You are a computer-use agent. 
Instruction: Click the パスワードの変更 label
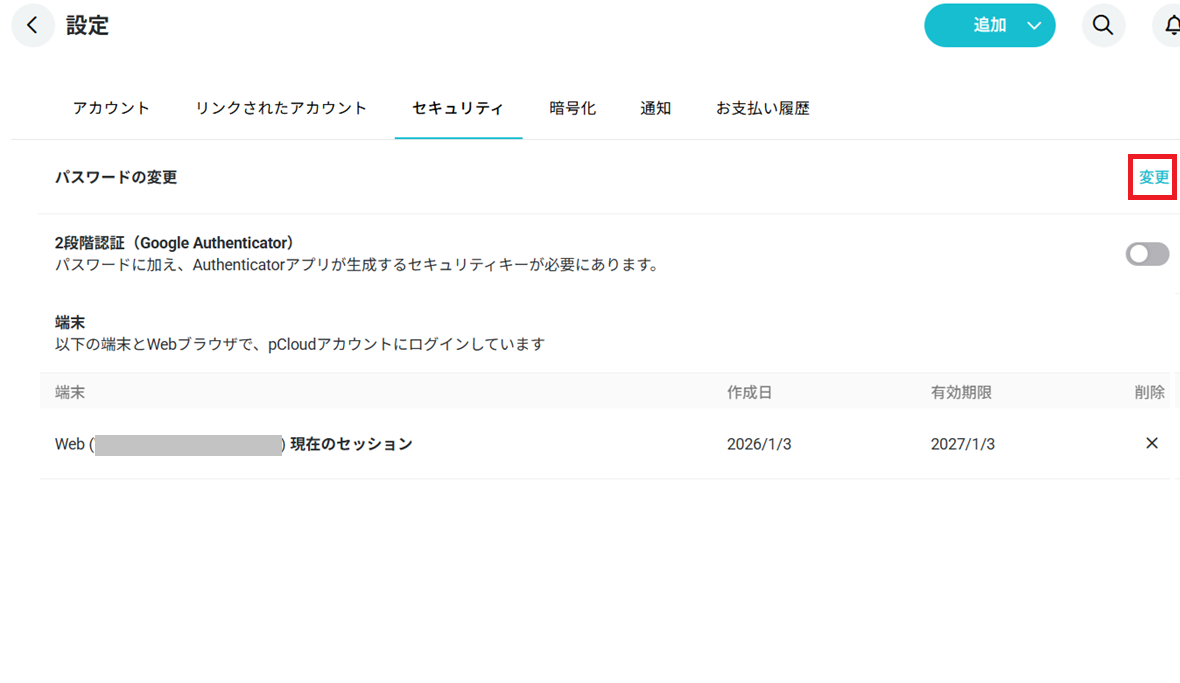(x=116, y=177)
